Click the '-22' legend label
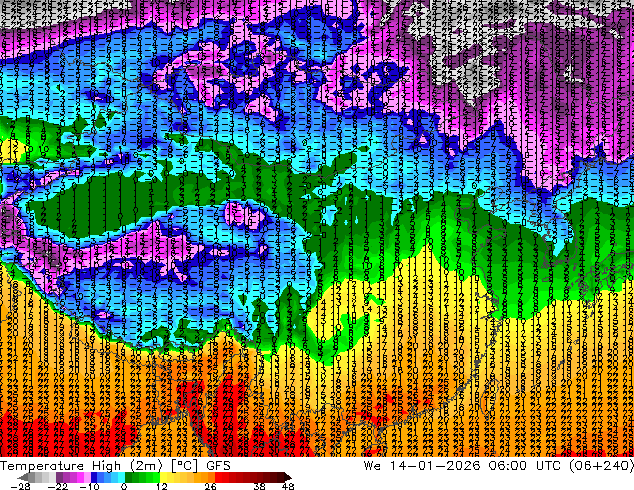634x490 pixels. tap(58, 486)
